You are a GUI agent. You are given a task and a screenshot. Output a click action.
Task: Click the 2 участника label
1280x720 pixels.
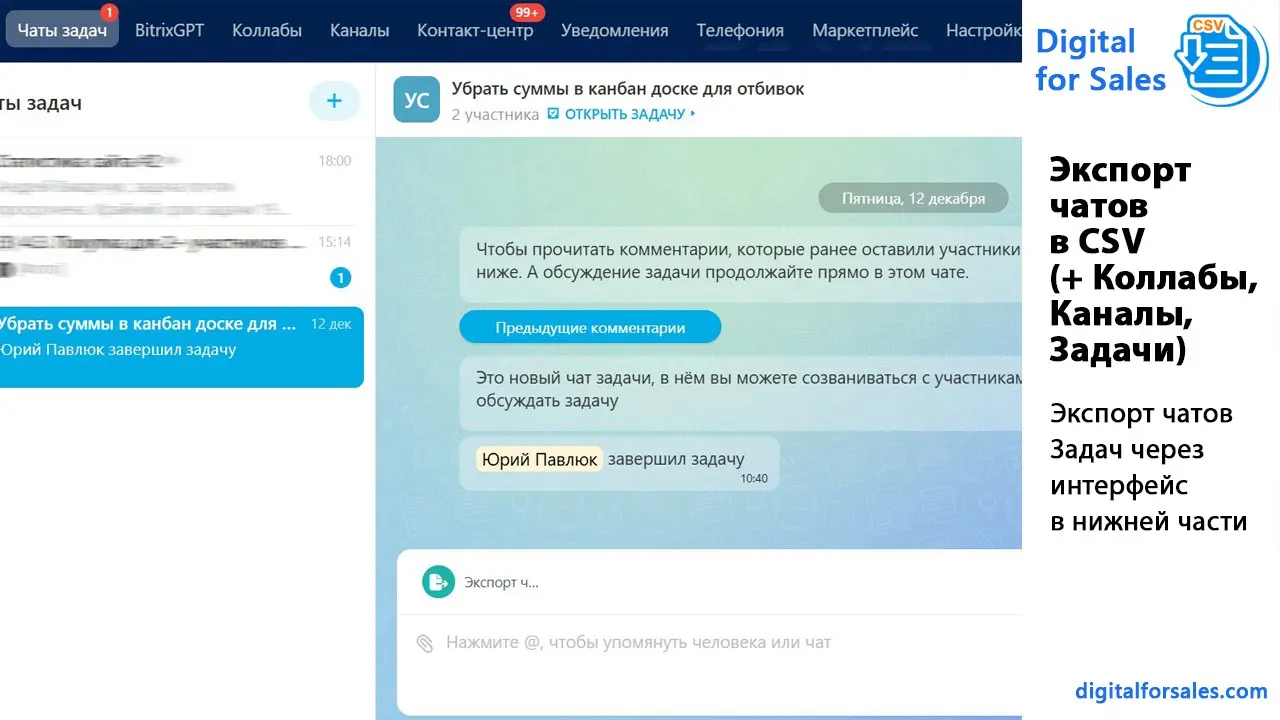[495, 114]
